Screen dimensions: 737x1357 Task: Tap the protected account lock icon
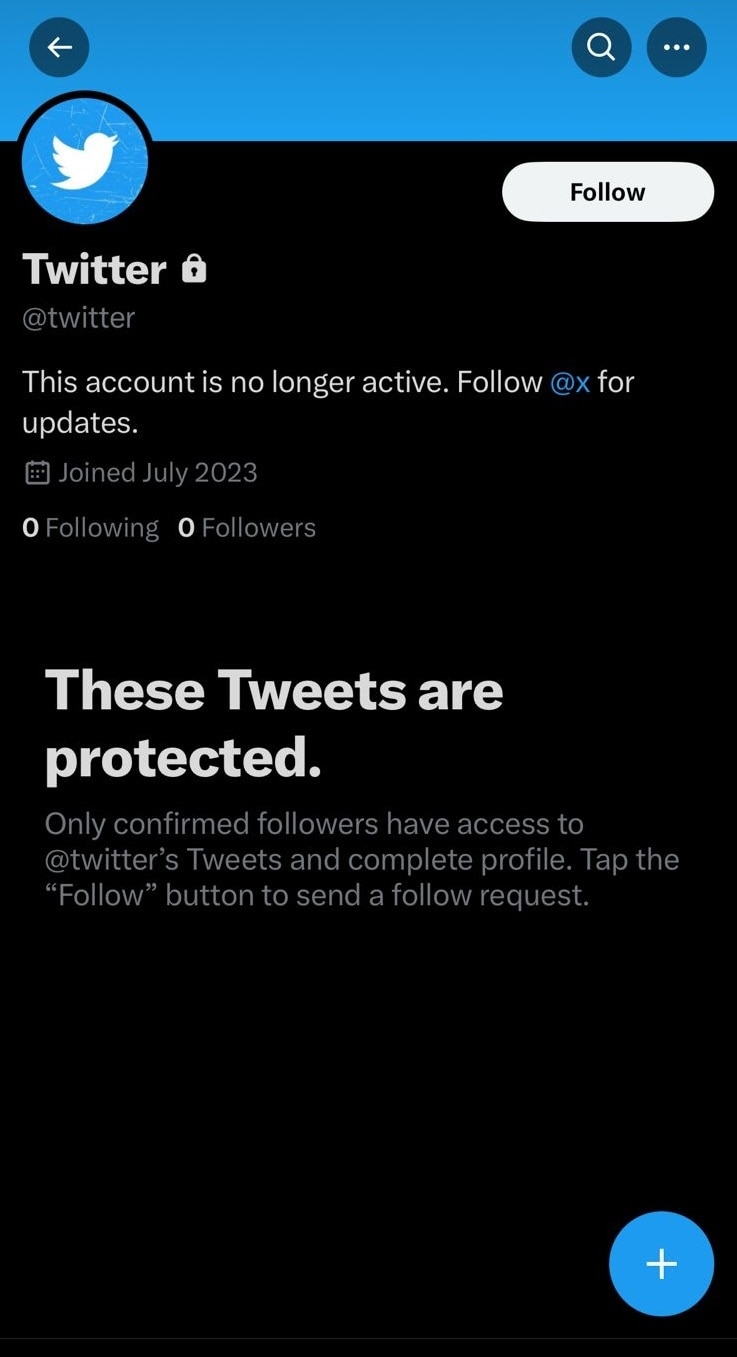coord(196,267)
